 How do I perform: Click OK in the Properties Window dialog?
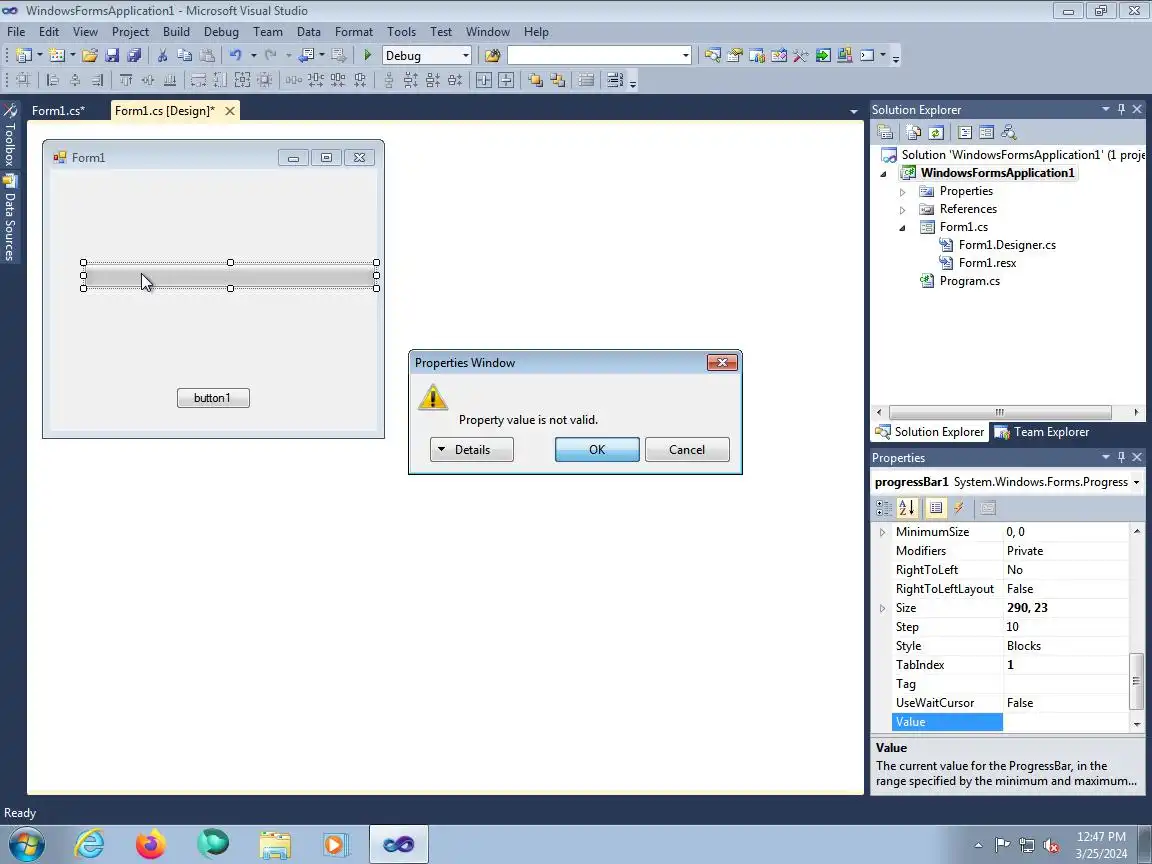(x=597, y=450)
